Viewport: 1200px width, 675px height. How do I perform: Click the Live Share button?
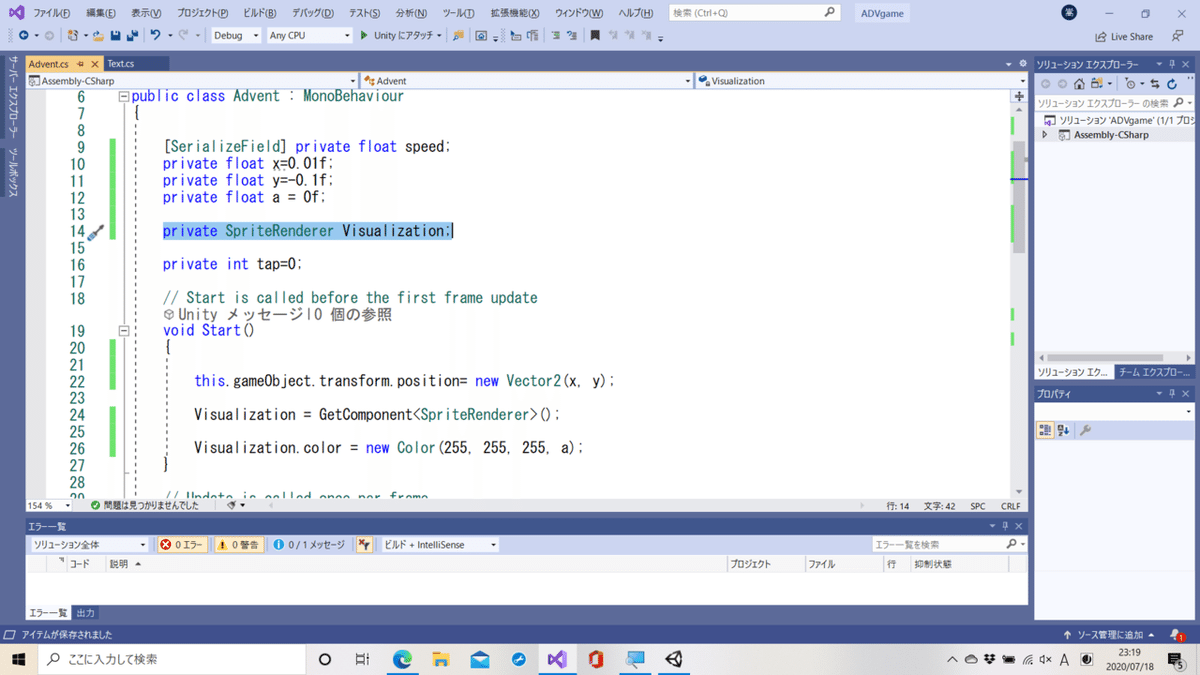tap(1123, 36)
